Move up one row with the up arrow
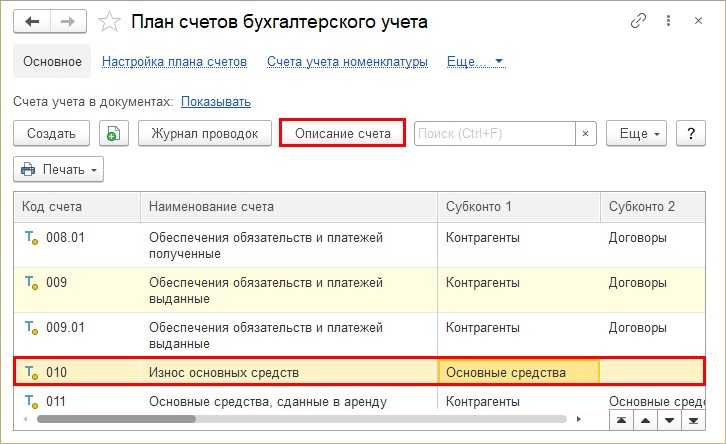Screen dimensions: 726x444 [645, 420]
